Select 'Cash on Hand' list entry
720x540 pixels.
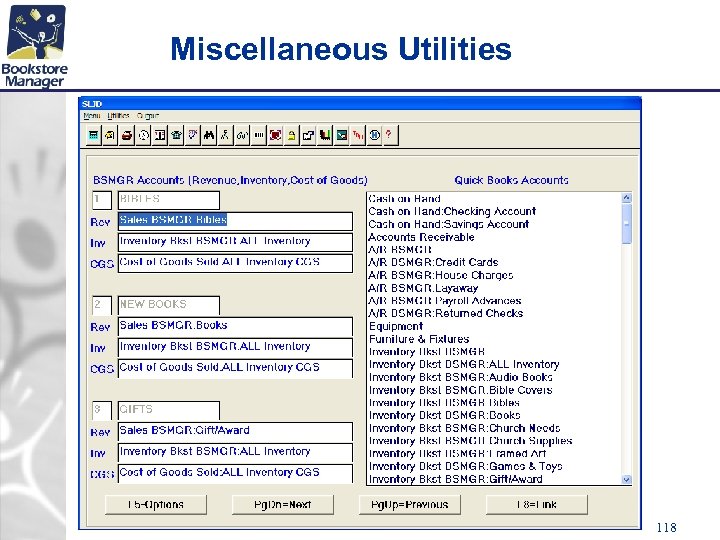405,199
